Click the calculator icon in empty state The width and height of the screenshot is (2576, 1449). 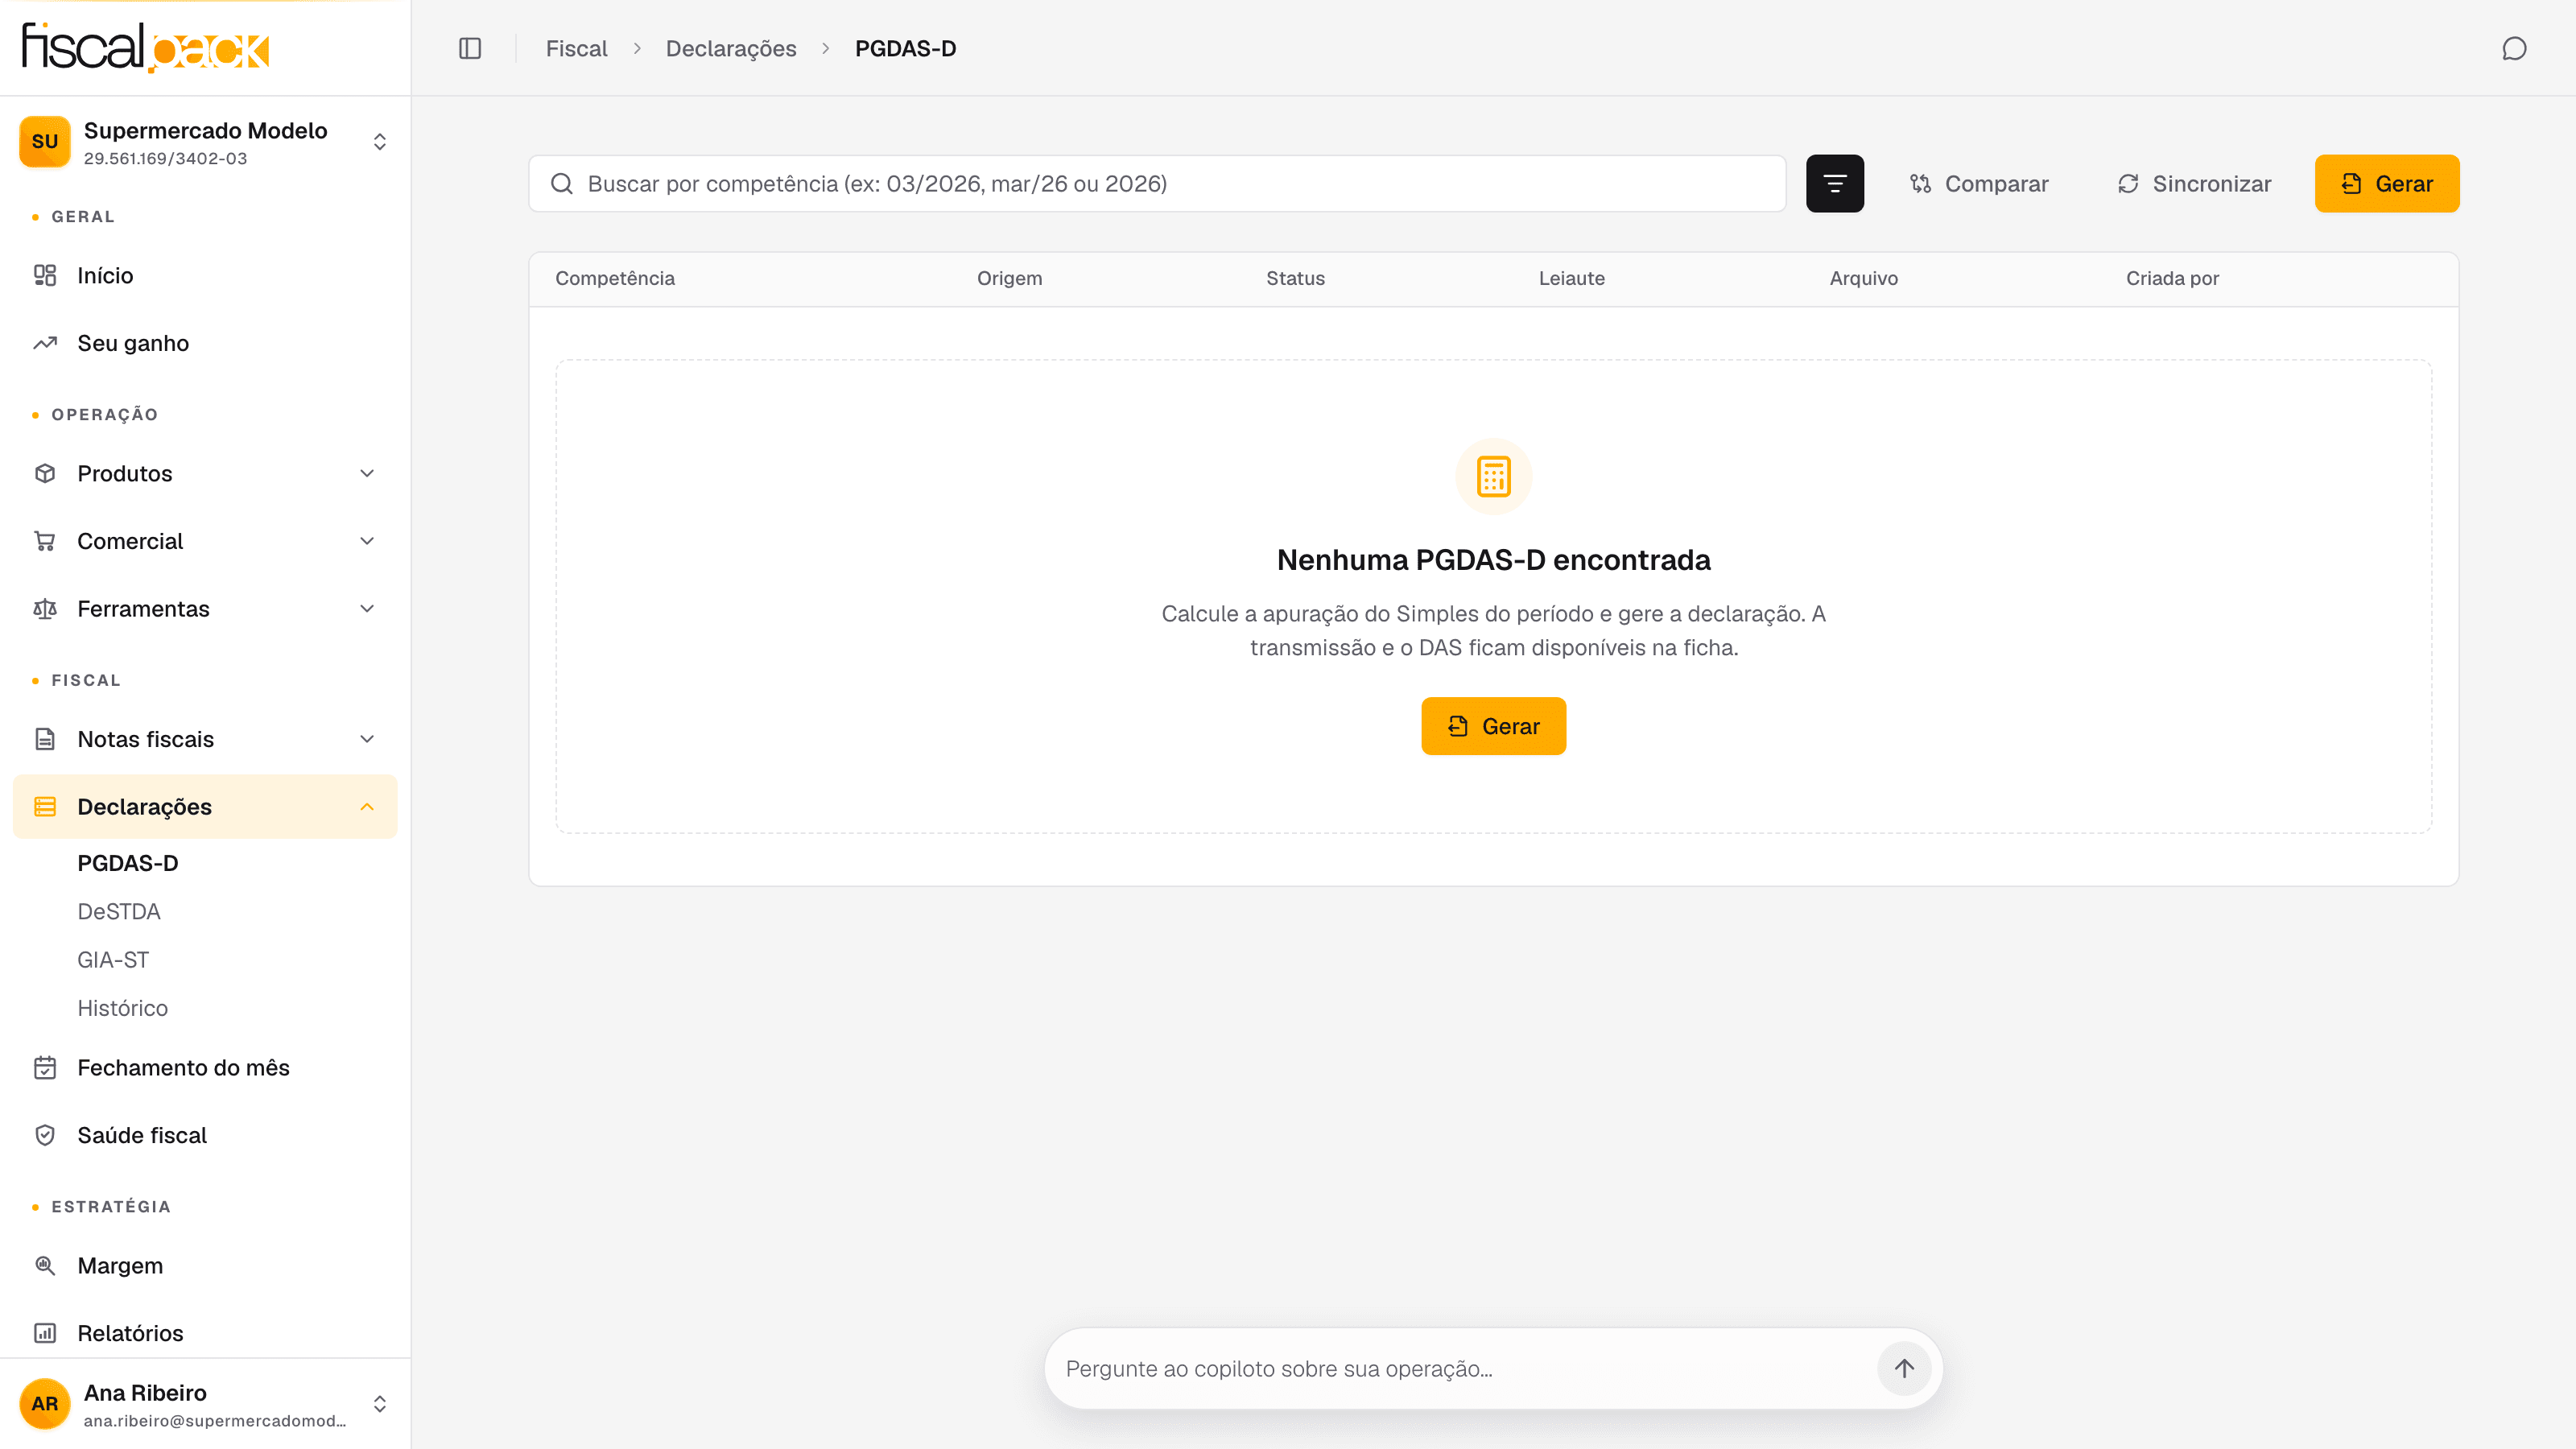[1493, 476]
